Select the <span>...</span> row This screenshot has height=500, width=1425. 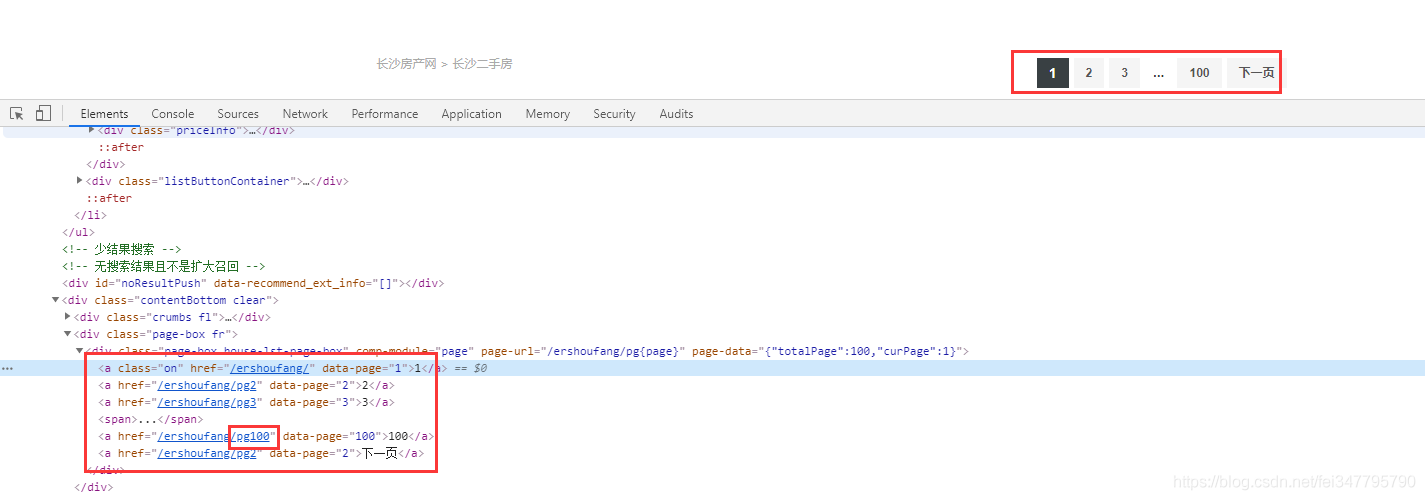[x=150, y=419]
